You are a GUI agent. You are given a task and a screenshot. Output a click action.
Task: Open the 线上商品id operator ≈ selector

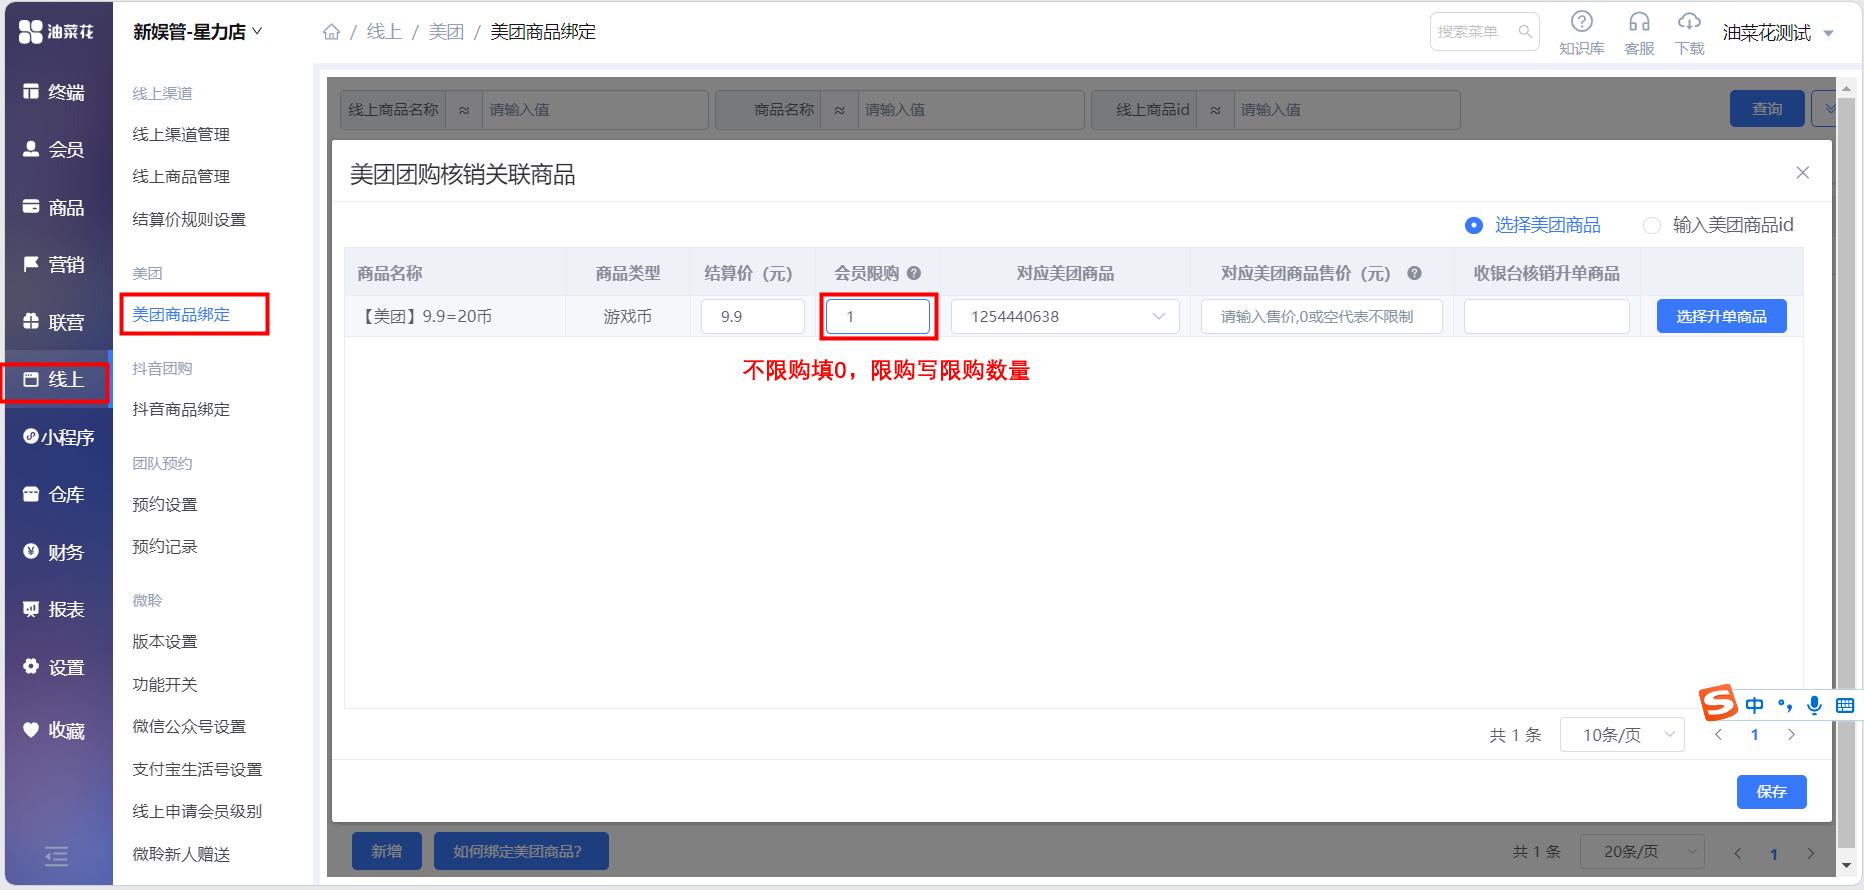click(x=1216, y=110)
